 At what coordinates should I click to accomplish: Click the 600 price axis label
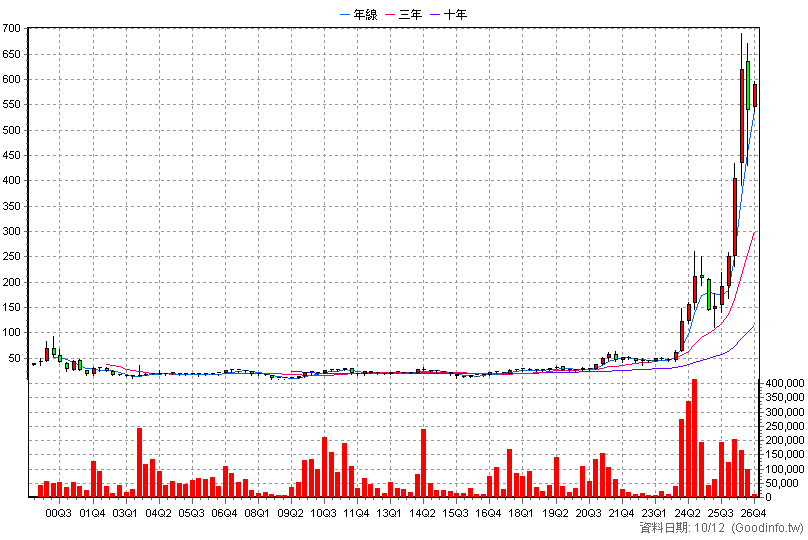pyautogui.click(x=11, y=79)
